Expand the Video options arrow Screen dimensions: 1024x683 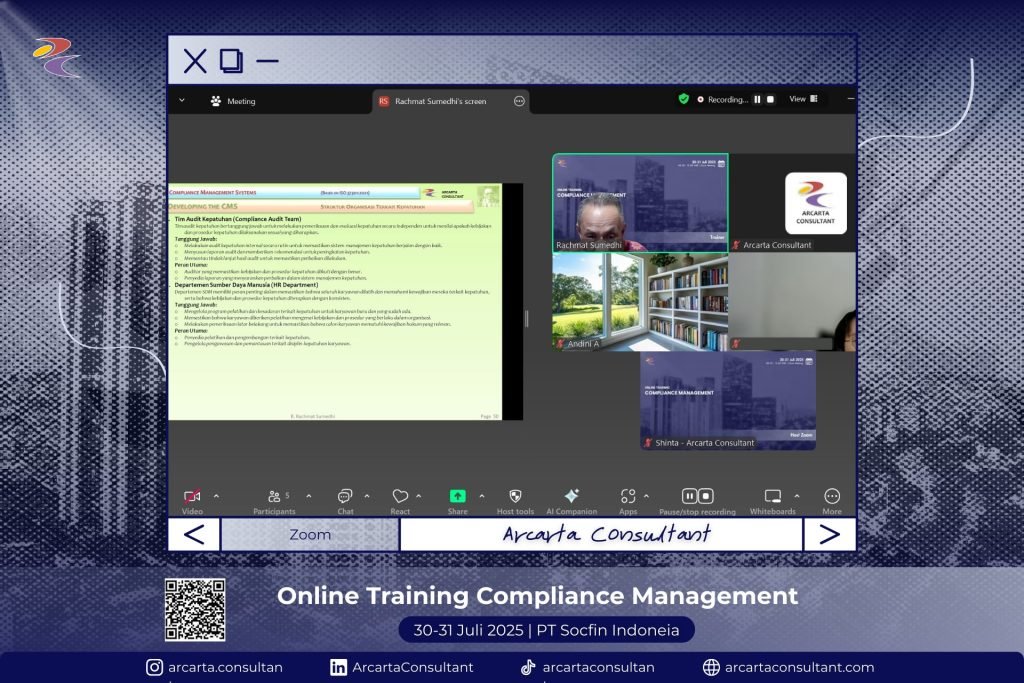point(217,496)
